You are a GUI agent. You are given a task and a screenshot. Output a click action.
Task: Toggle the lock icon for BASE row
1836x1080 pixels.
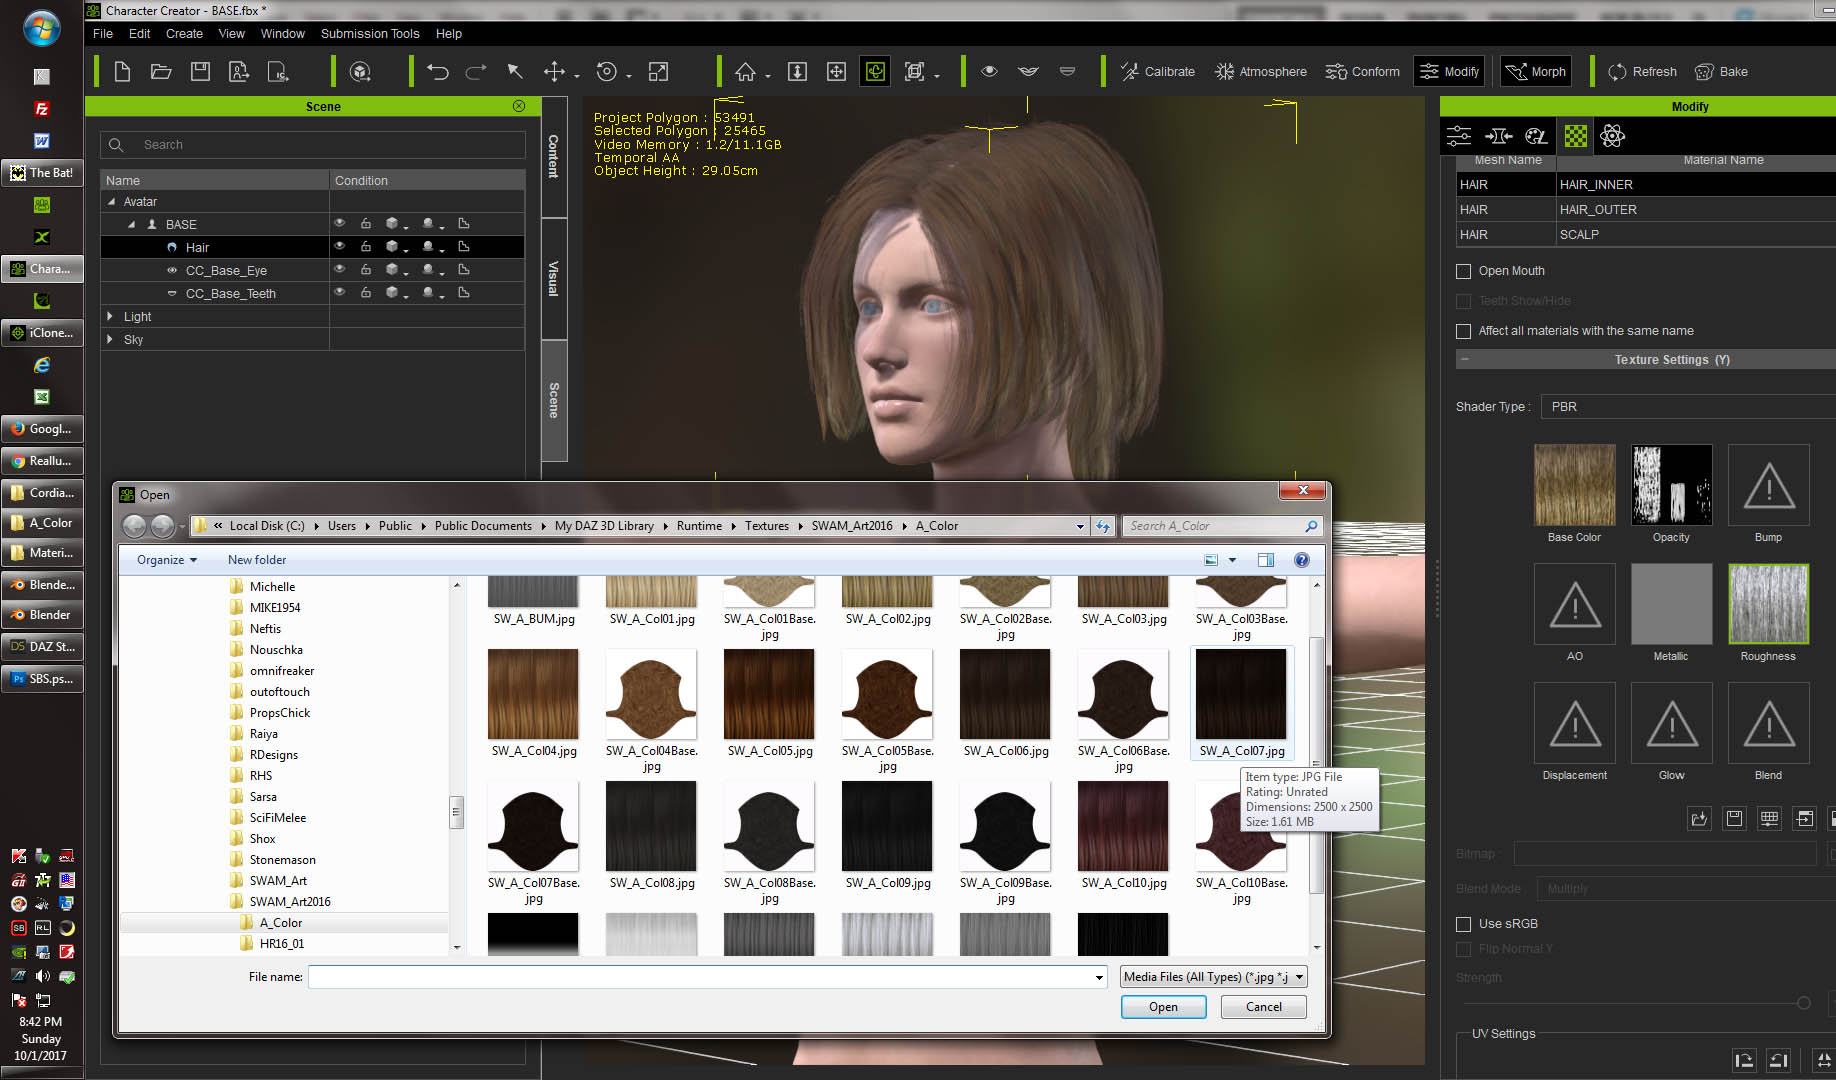coord(366,223)
